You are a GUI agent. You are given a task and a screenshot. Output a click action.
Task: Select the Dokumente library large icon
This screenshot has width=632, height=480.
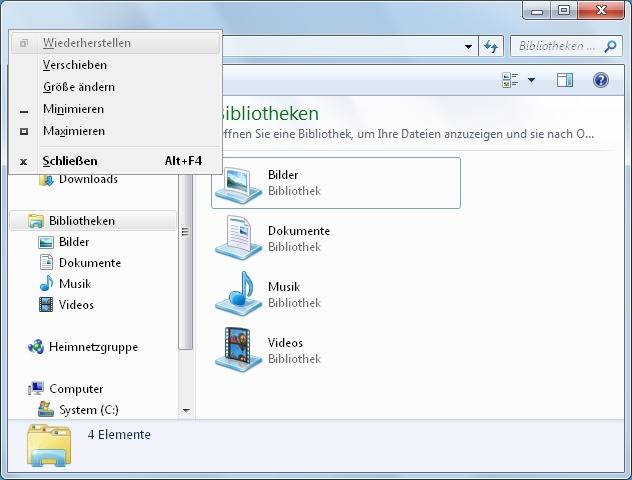click(238, 239)
